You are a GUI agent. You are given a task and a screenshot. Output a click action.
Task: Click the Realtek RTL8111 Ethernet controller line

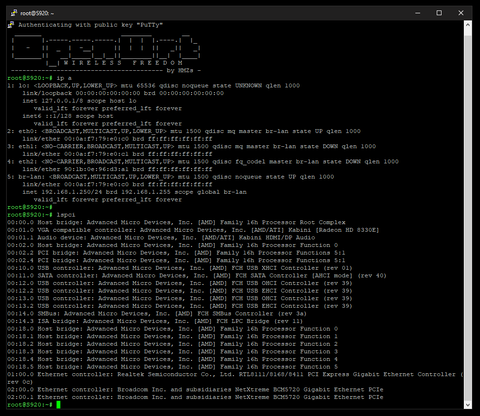(x=235, y=378)
